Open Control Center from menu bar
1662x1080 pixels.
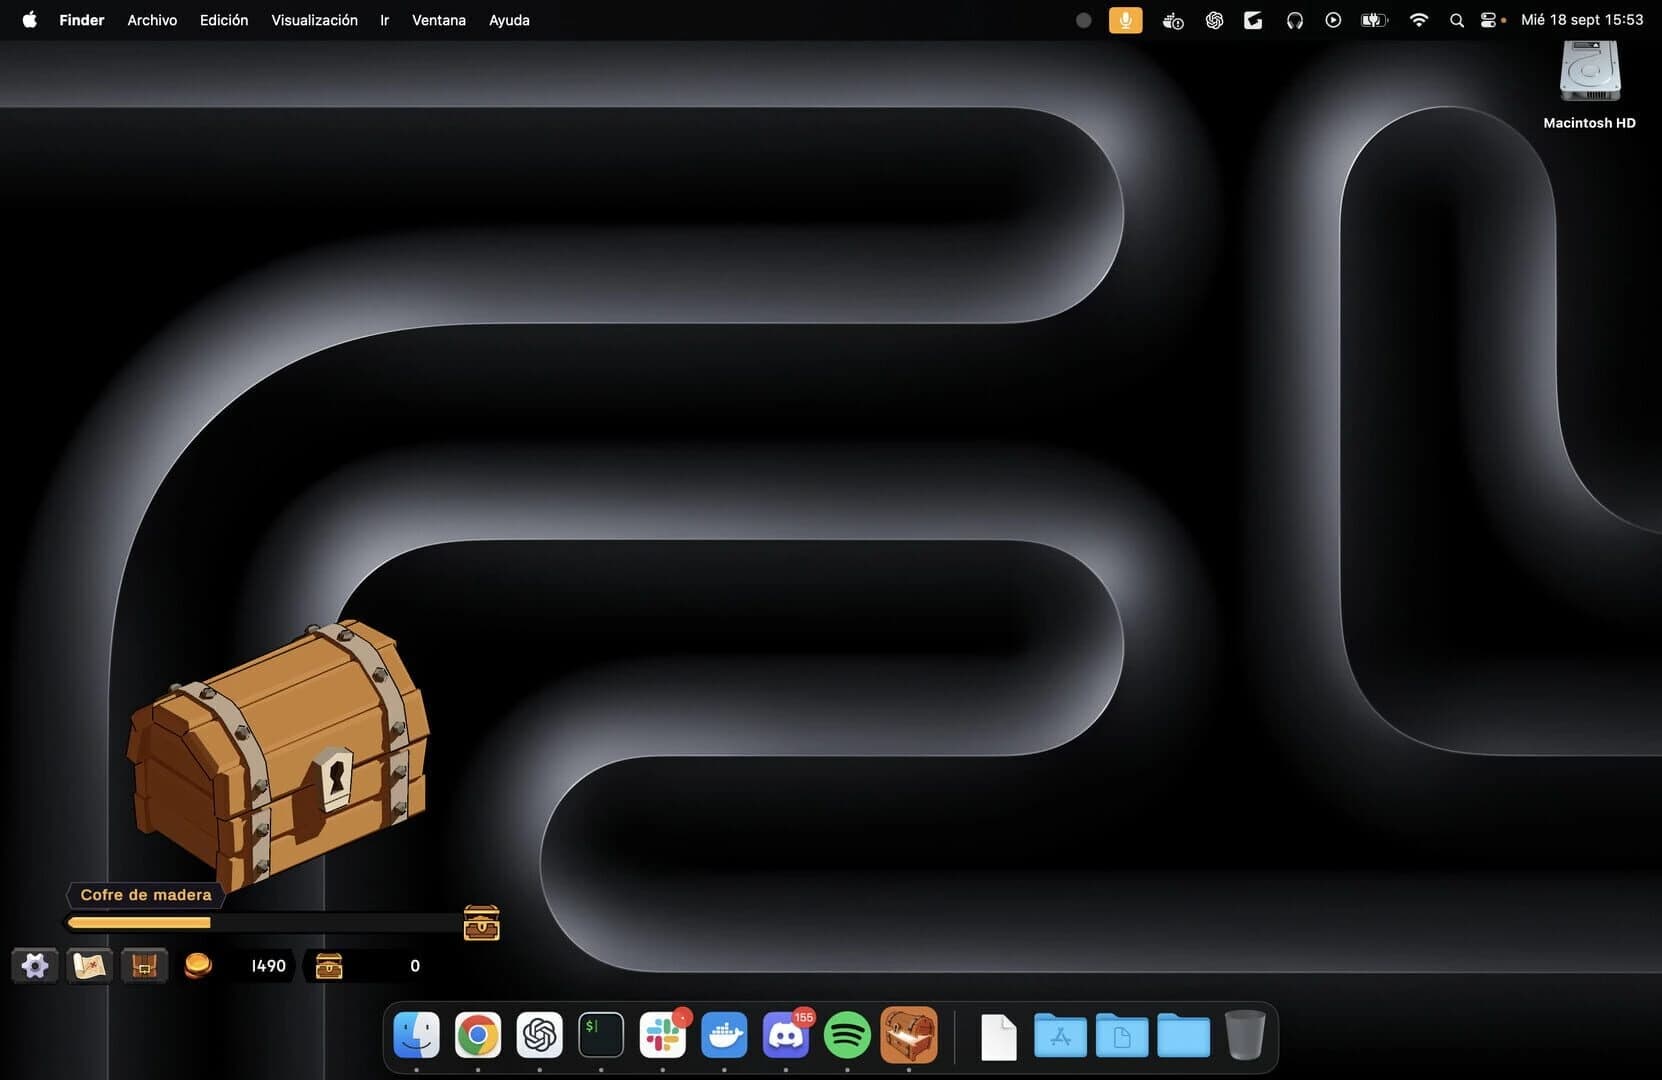(1488, 20)
